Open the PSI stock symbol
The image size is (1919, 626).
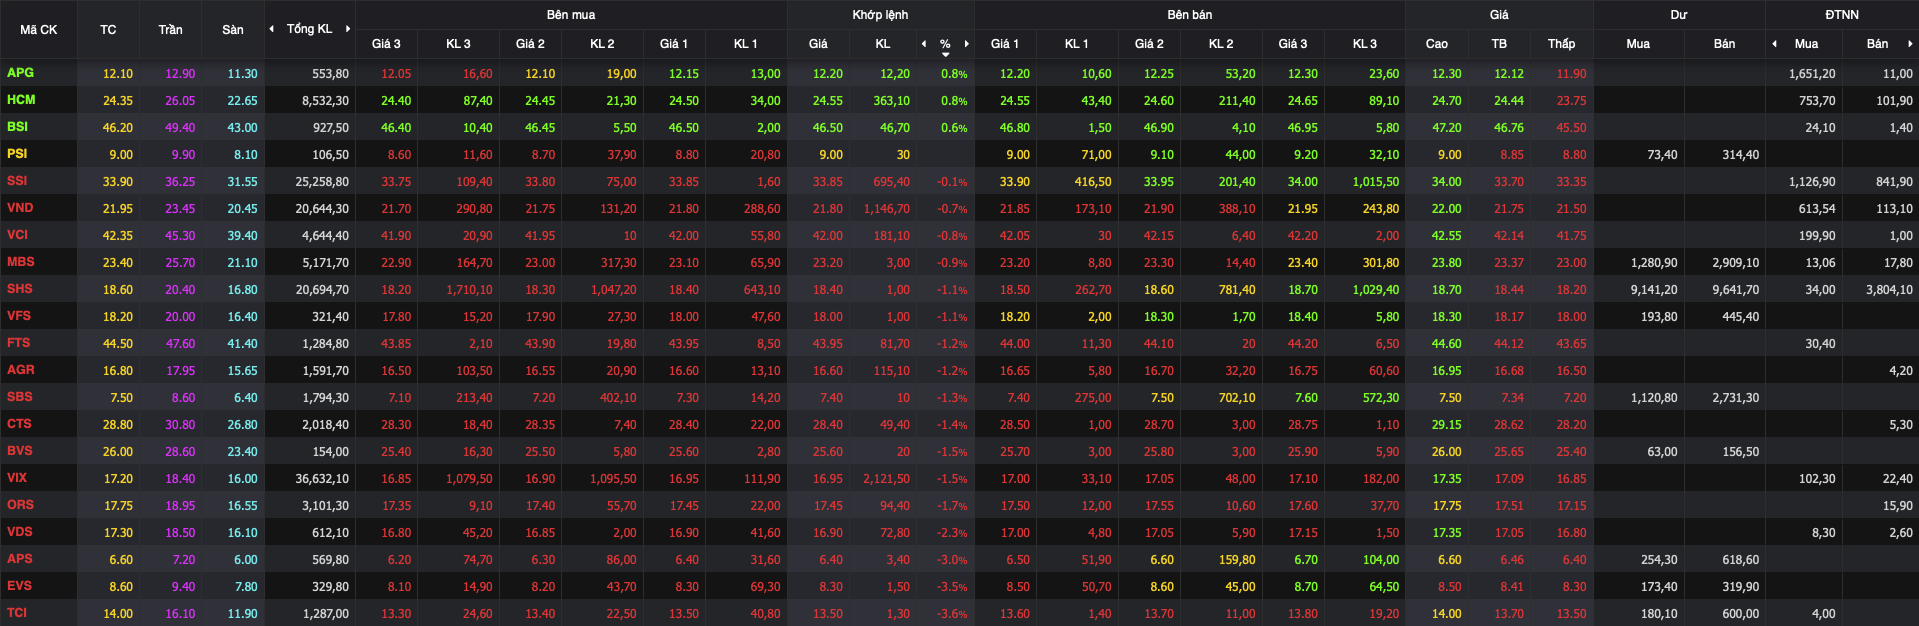pos(17,154)
